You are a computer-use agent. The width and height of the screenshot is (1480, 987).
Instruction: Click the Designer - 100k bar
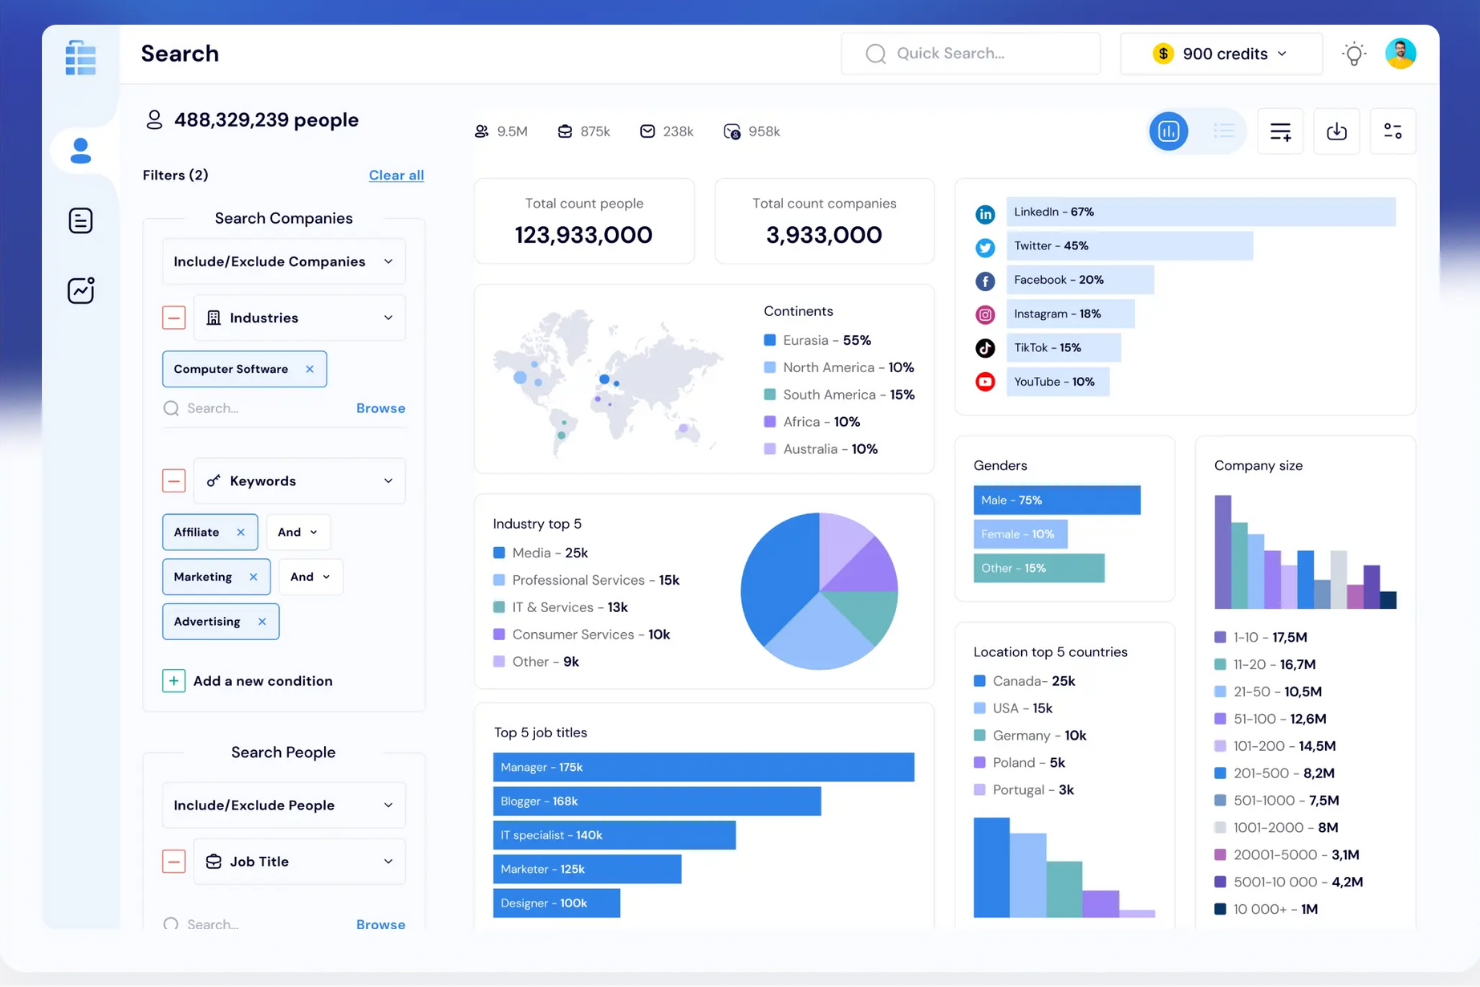[x=556, y=903]
